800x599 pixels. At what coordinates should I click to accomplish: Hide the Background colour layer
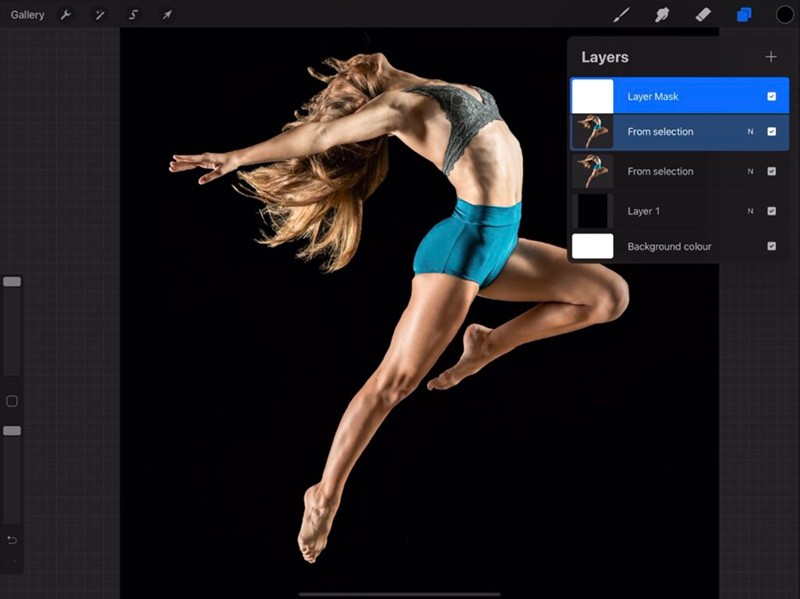click(772, 246)
